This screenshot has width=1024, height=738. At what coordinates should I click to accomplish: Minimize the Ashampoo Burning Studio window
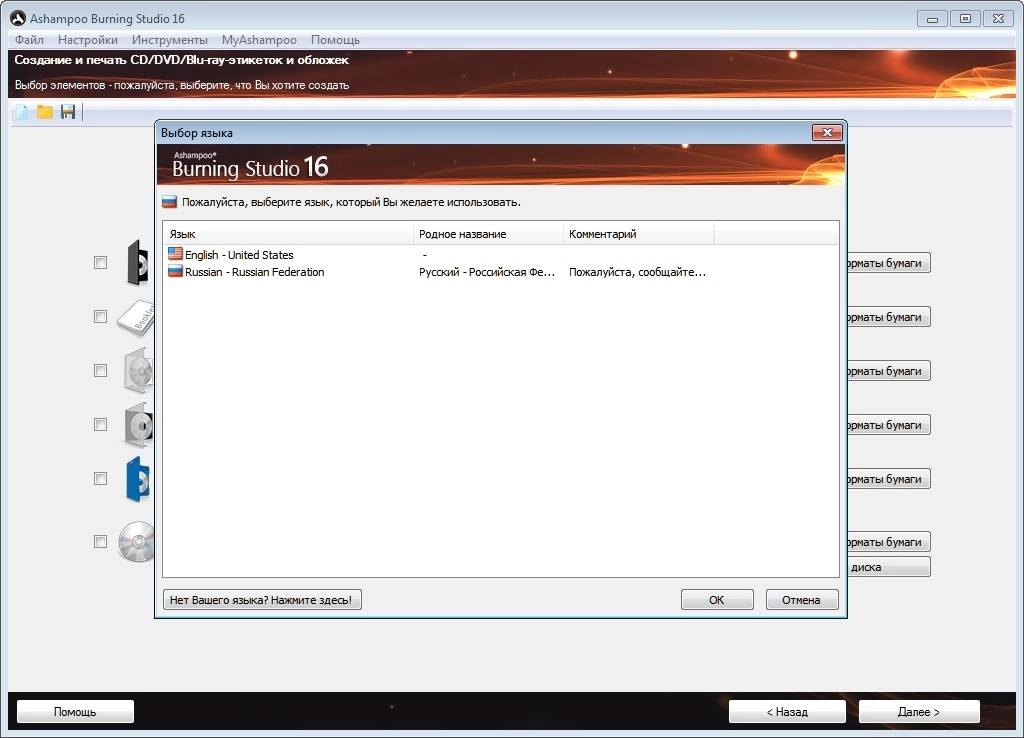coord(933,19)
